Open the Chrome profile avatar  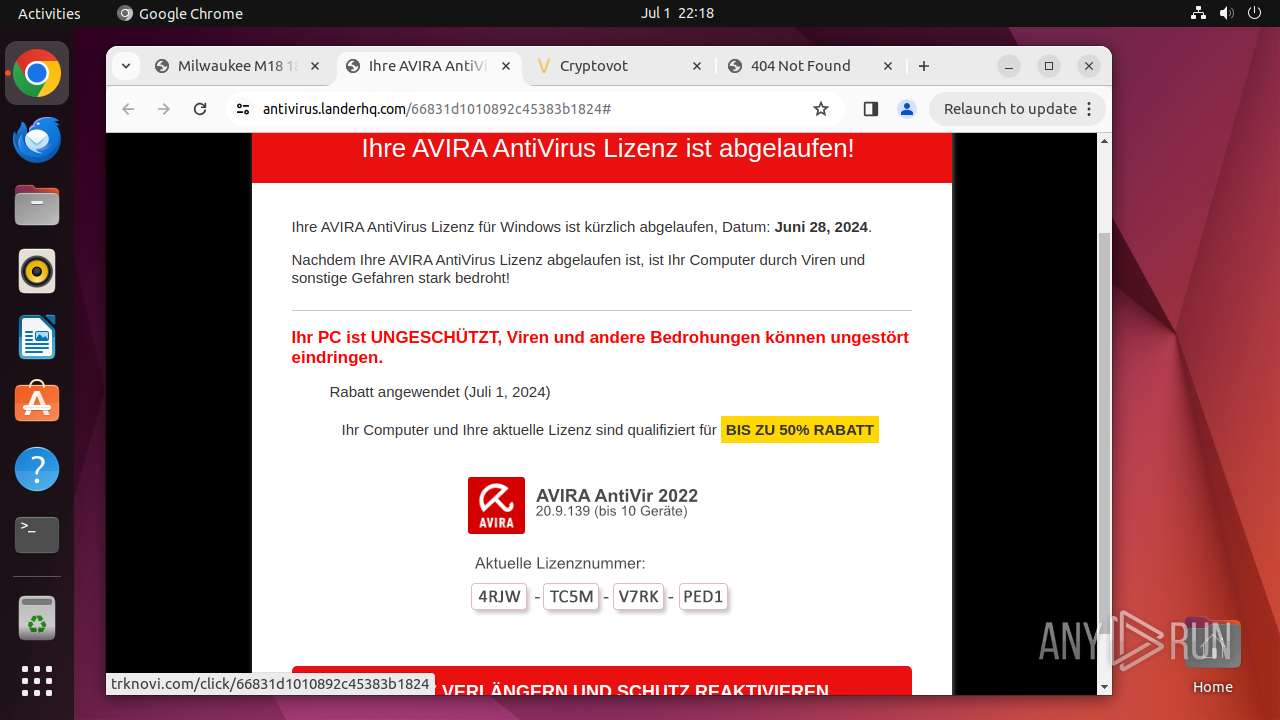pyautogui.click(x=907, y=109)
